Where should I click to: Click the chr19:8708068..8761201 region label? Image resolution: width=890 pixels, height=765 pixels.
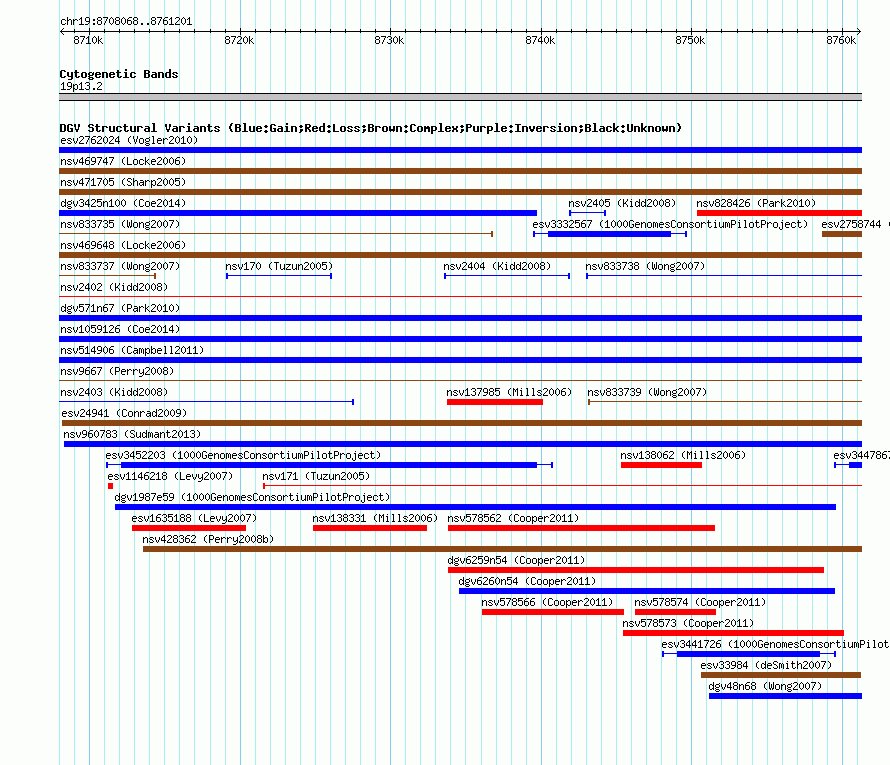click(x=126, y=22)
